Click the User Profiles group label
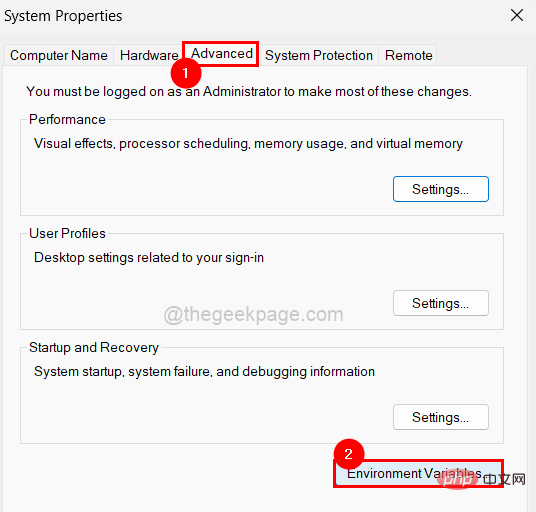The image size is (536, 512). 67,233
